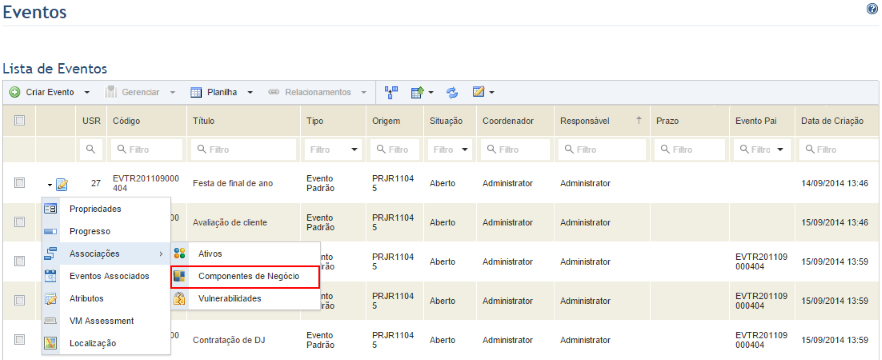
Task: Check the Contratação de DJ row
Action: click(x=19, y=340)
